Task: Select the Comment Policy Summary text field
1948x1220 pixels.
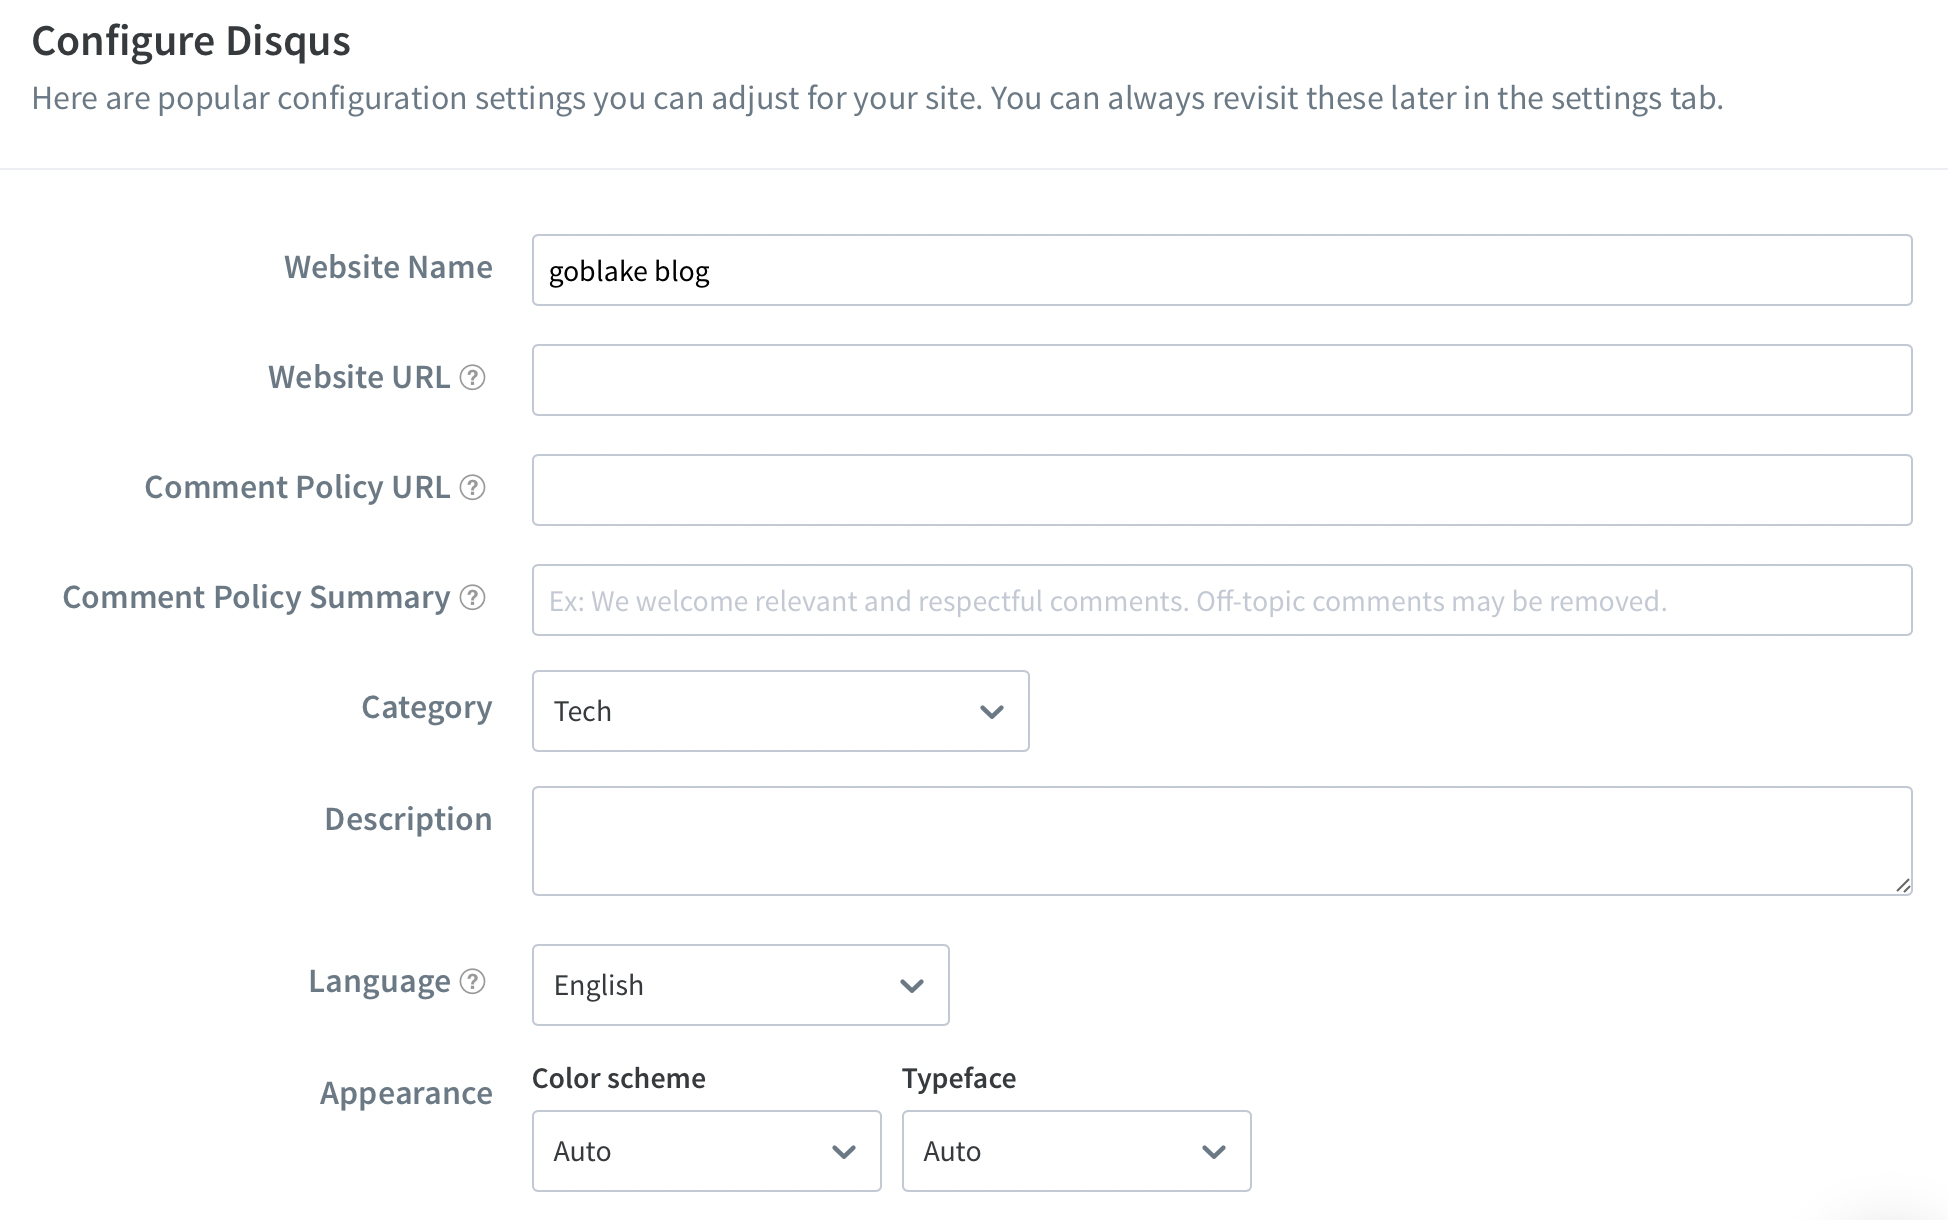Action: click(1221, 600)
